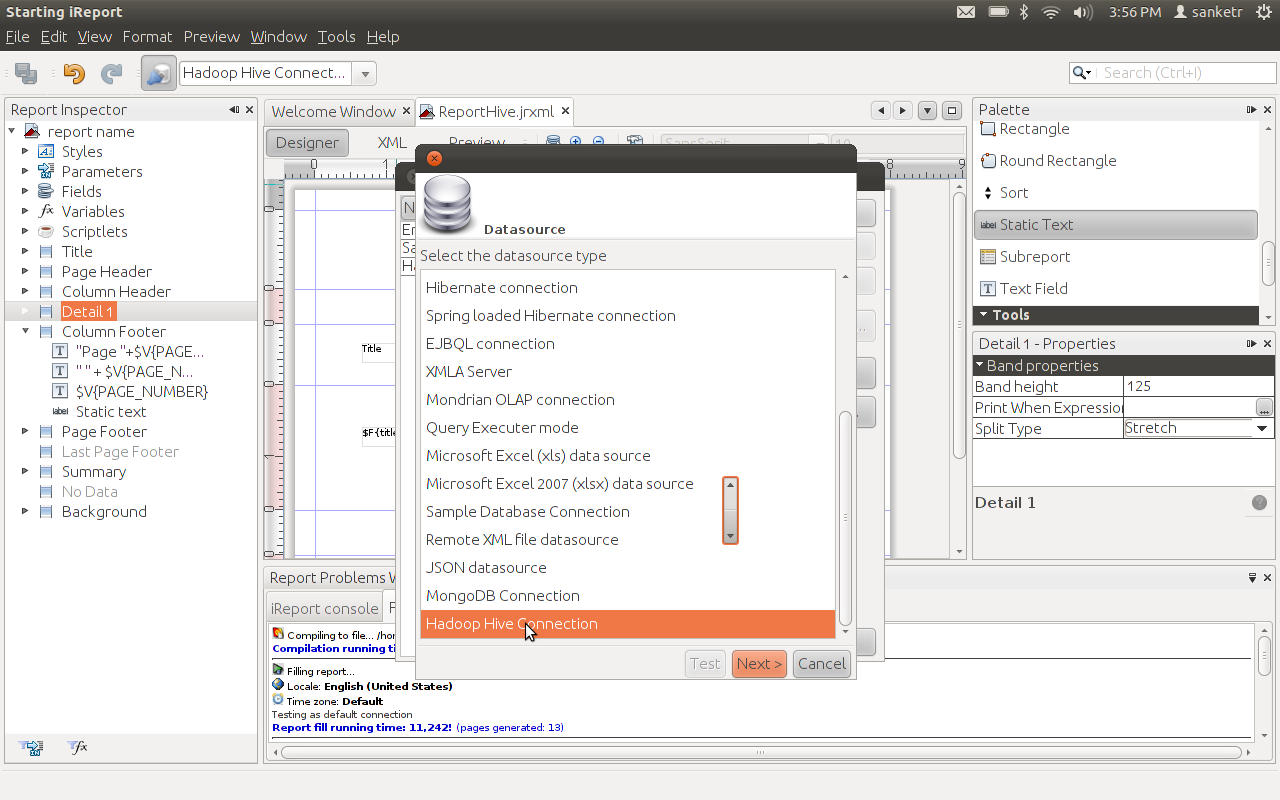Click the Save All toolbar icon

pyautogui.click(x=25, y=73)
